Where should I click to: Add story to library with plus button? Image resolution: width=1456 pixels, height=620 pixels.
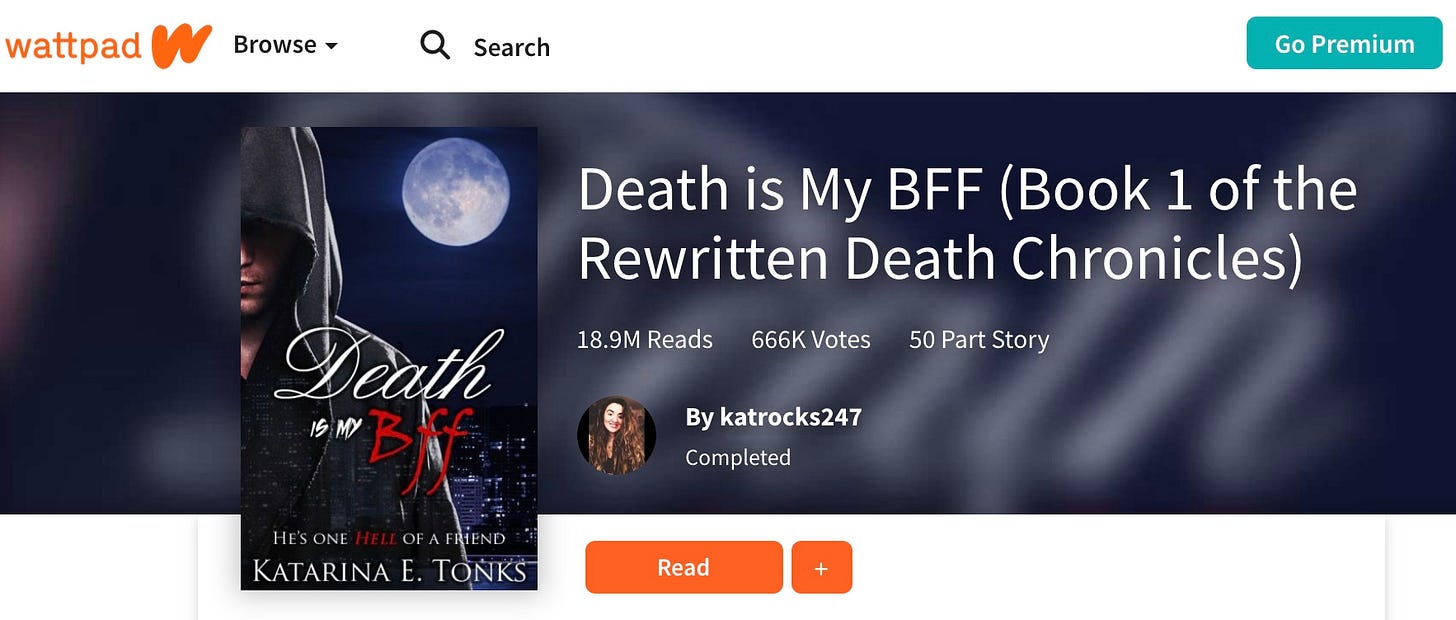point(822,567)
